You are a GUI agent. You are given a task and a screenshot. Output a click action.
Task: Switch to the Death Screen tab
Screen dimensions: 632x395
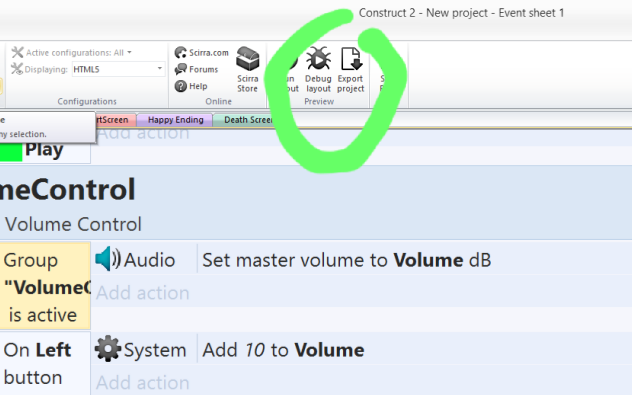[x=245, y=120]
